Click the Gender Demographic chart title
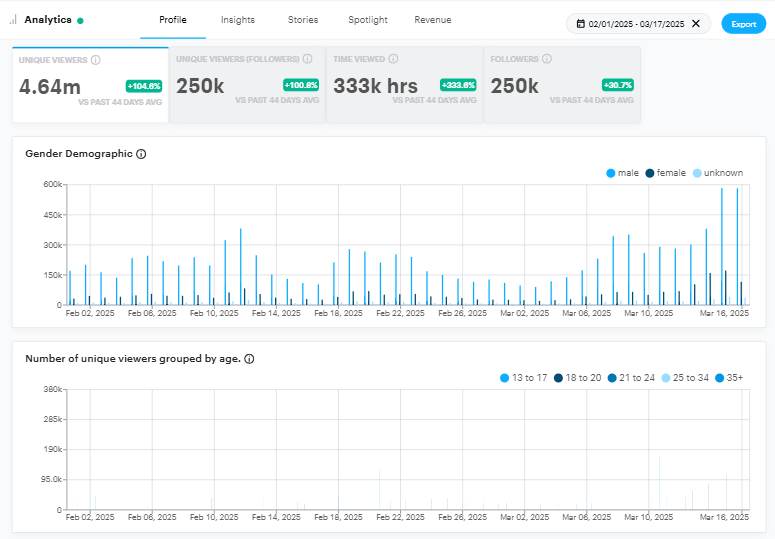This screenshot has height=539, width=775. (79, 154)
